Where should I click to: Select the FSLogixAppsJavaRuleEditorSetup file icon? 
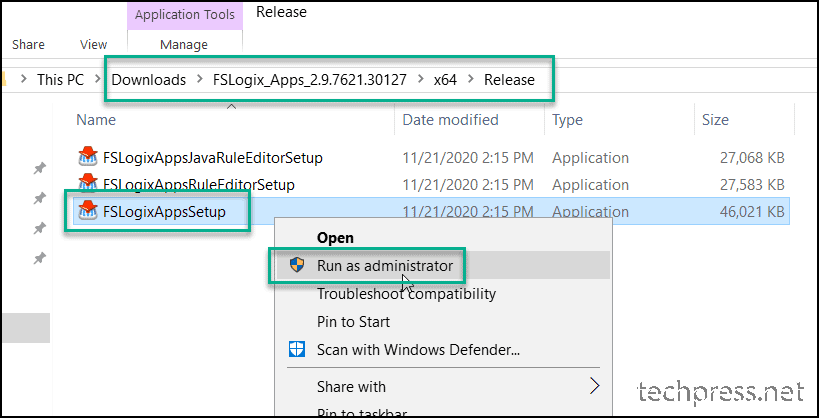point(88,157)
